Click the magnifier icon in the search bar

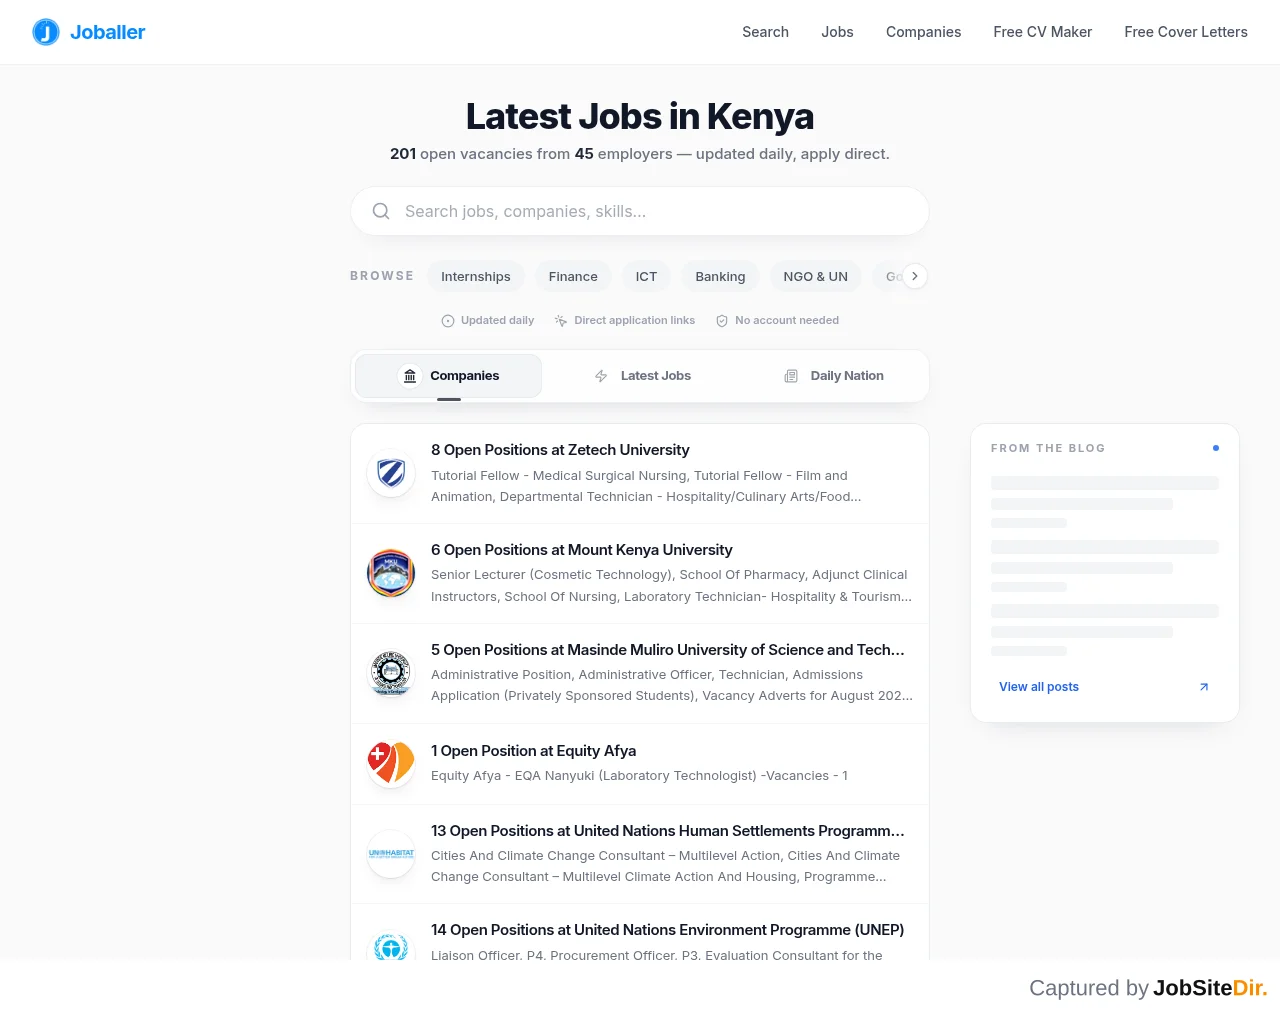[381, 211]
